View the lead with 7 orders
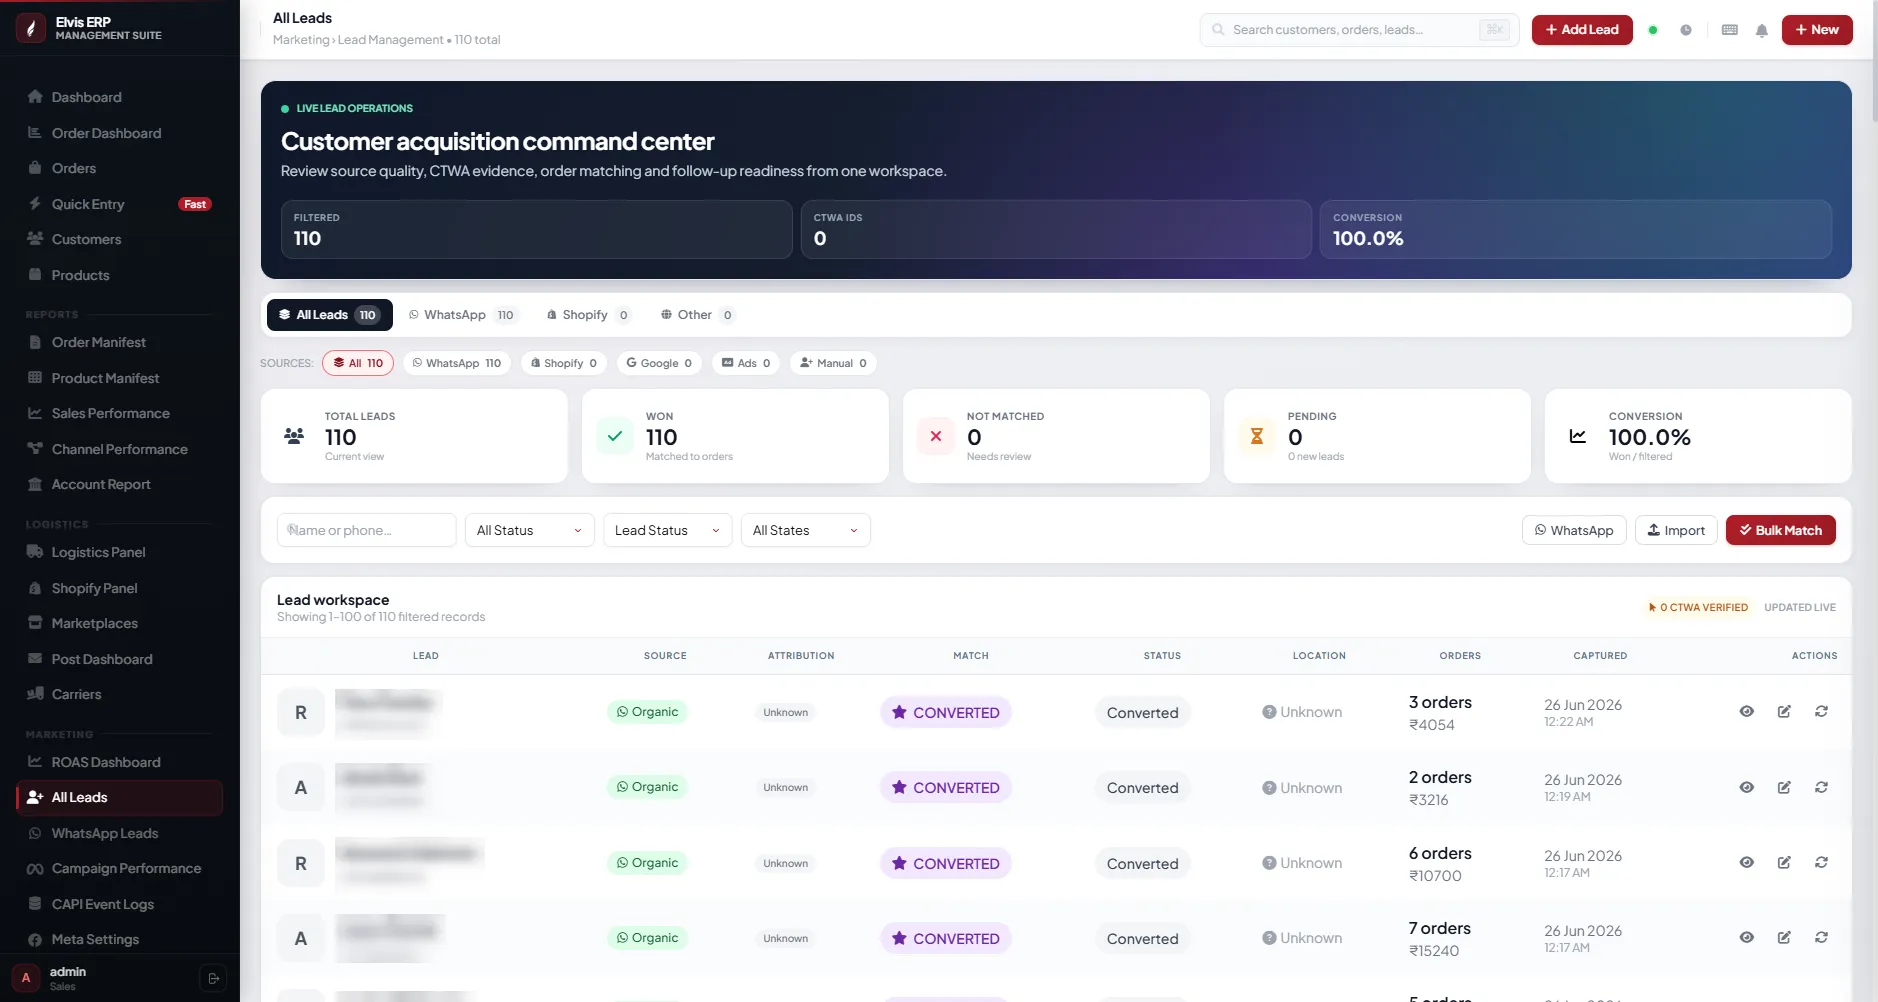Screen dimensions: 1878x1002 click(1747, 938)
